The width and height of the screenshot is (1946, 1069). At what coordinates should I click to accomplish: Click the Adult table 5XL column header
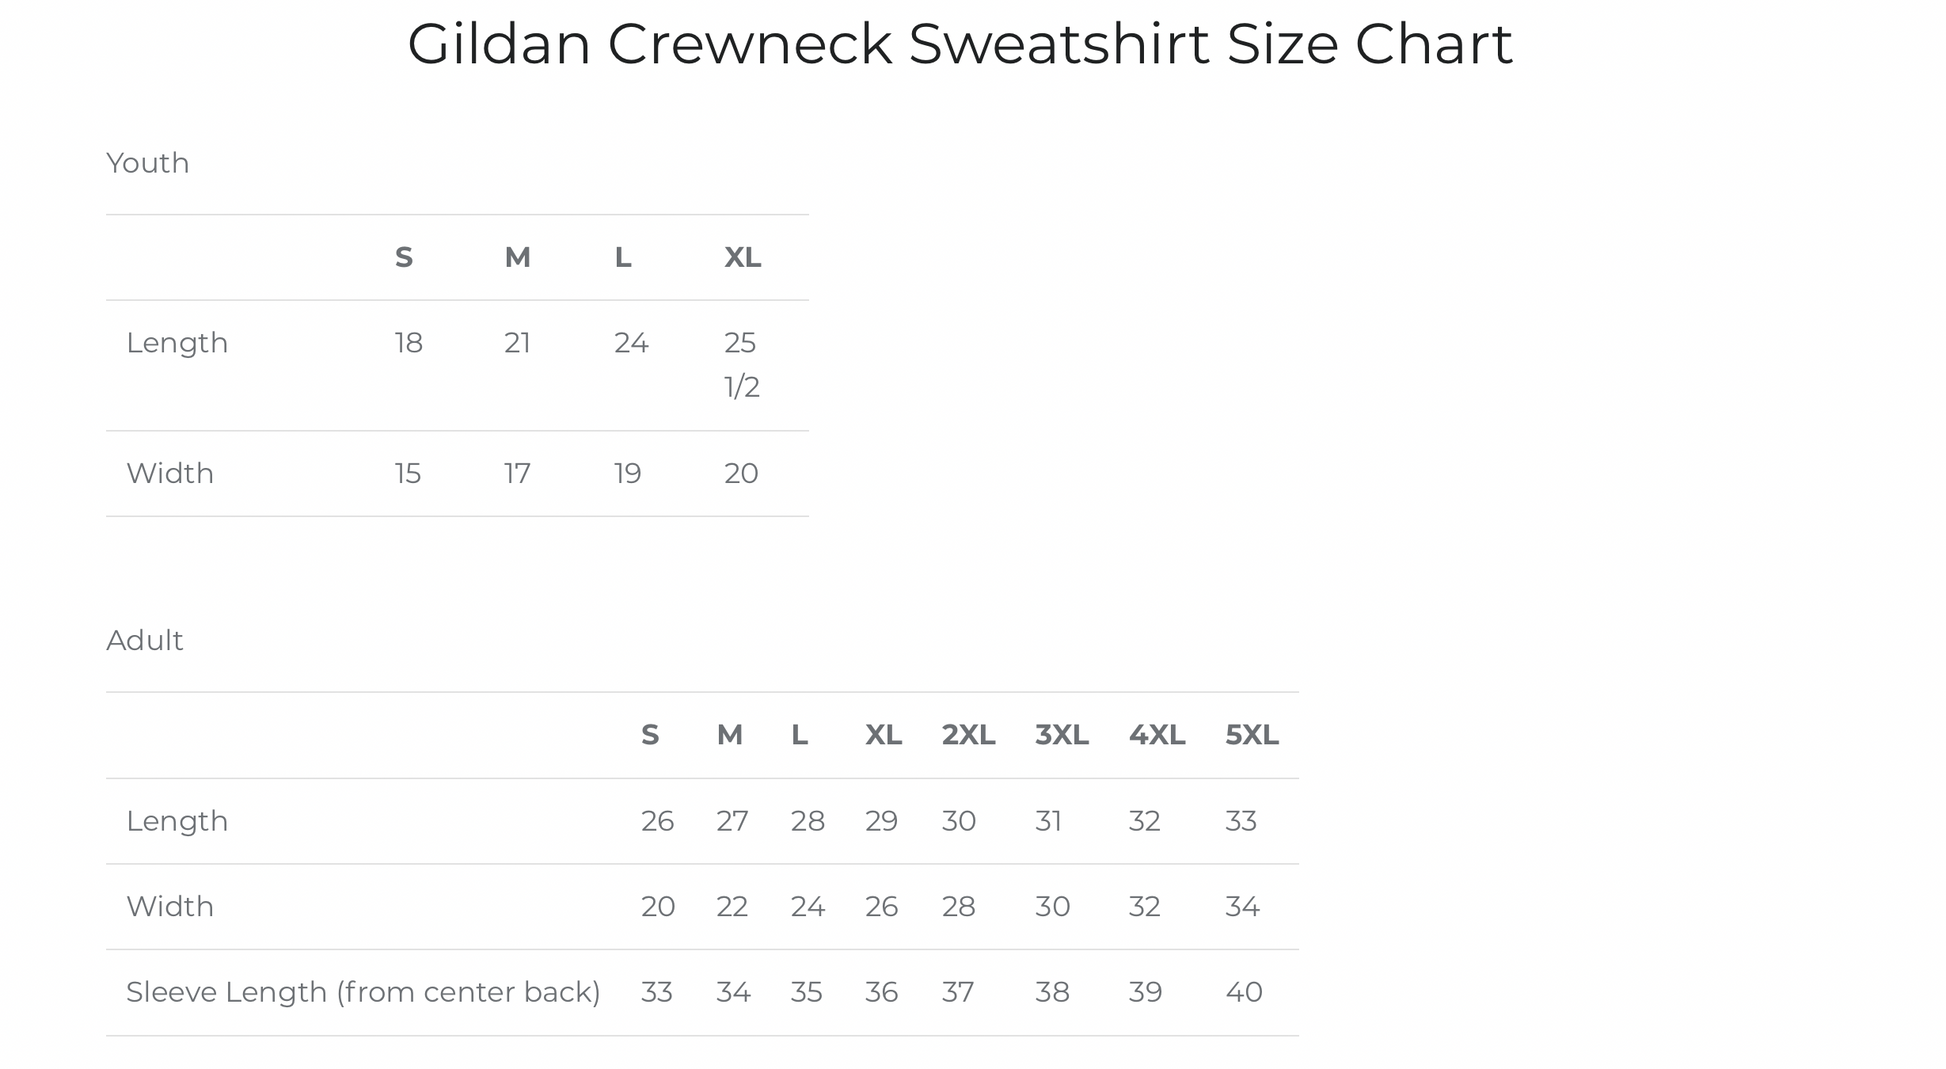[x=1251, y=736]
